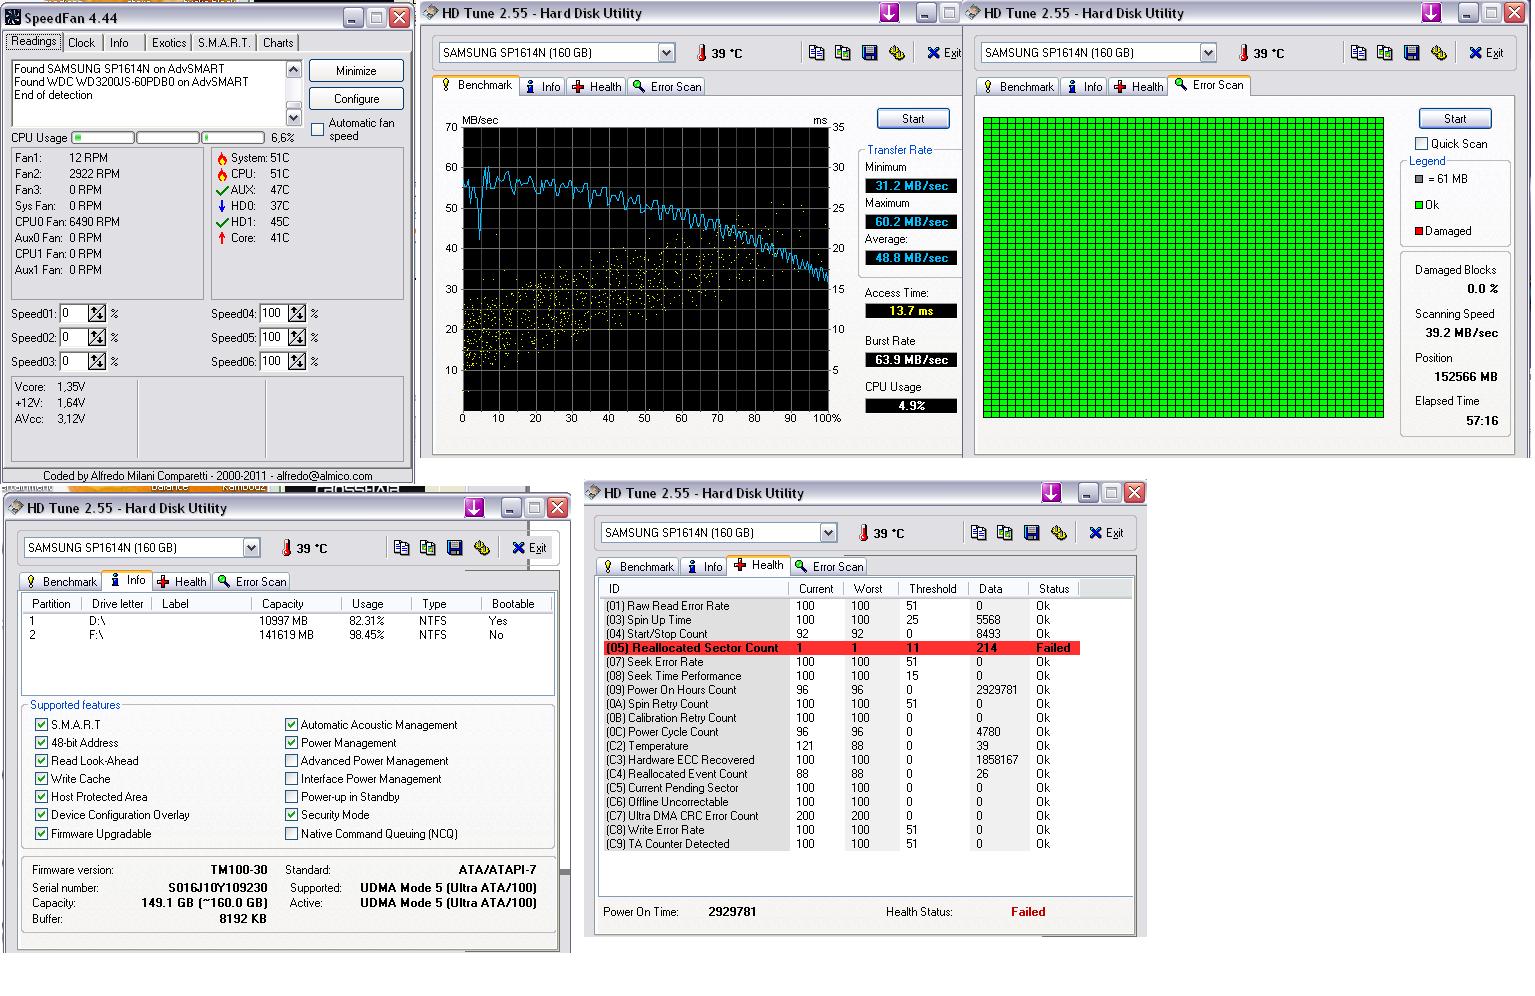The image size is (1535, 996).
Task: Click the Speed05 percentage input field
Action: tap(274, 338)
